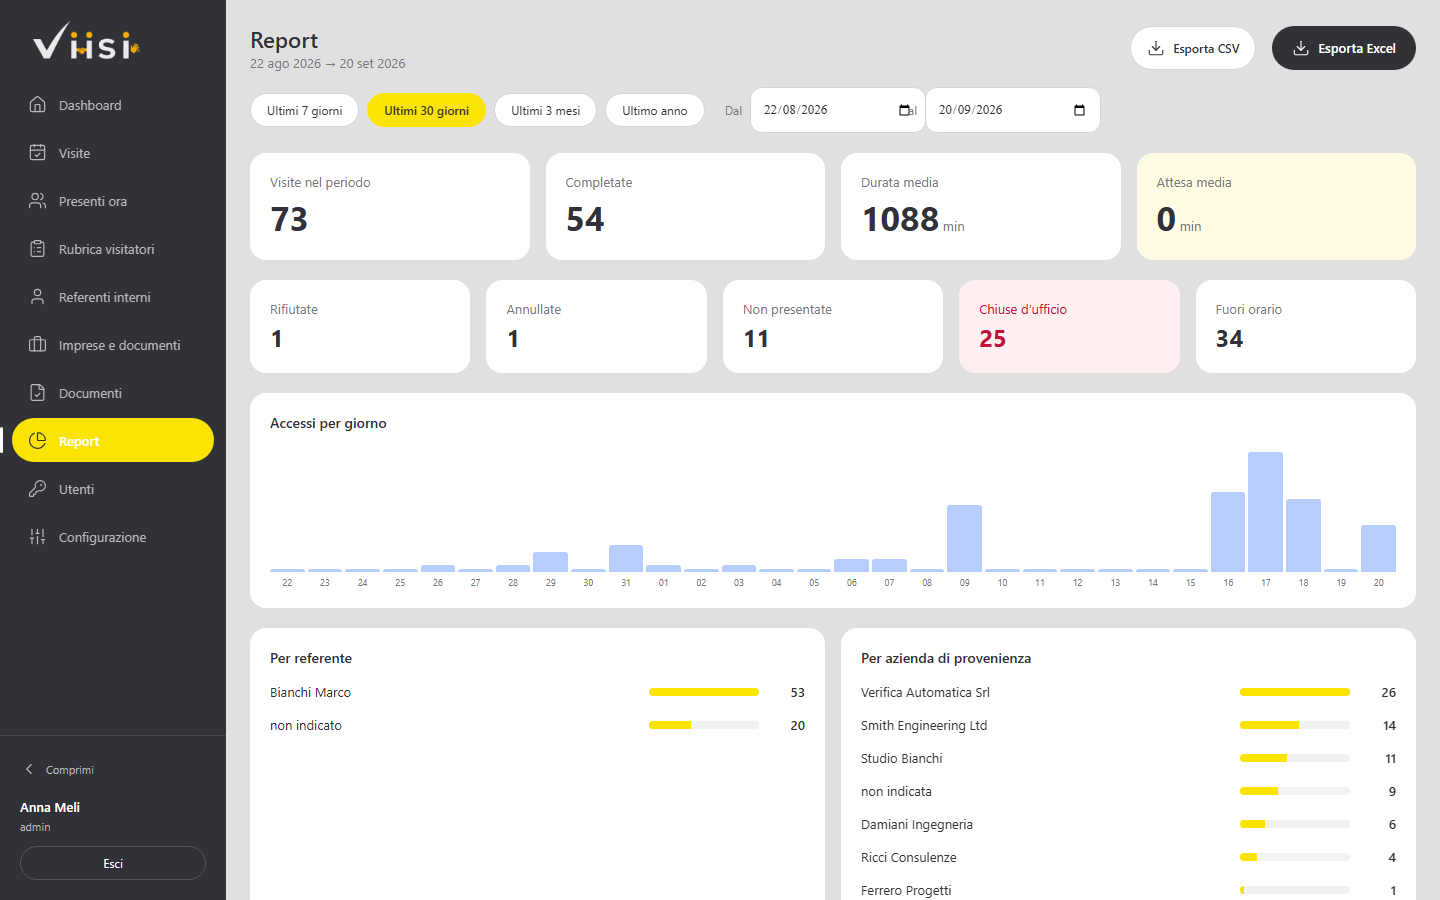The height and width of the screenshot is (900, 1440).
Task: Click the Esci logout button
Action: coord(113,863)
